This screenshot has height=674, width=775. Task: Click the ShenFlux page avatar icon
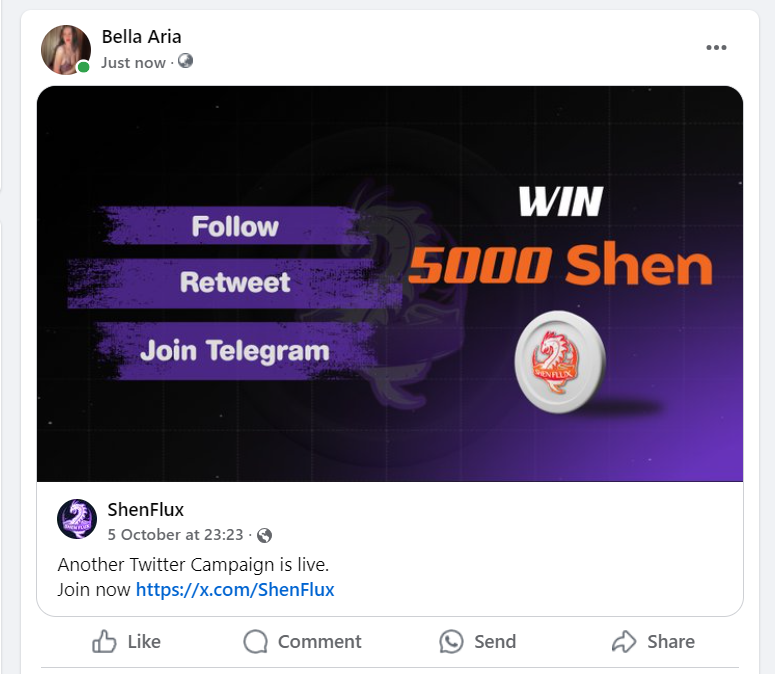point(77,519)
